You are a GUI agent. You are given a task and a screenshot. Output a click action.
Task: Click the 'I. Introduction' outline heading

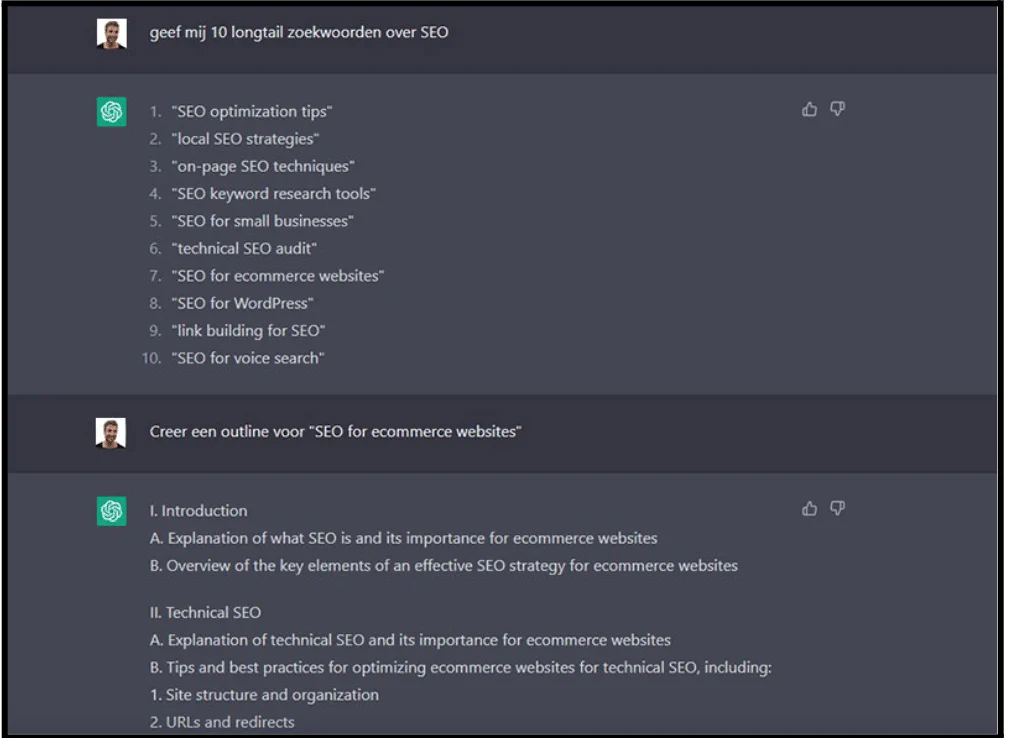pyautogui.click(x=198, y=511)
